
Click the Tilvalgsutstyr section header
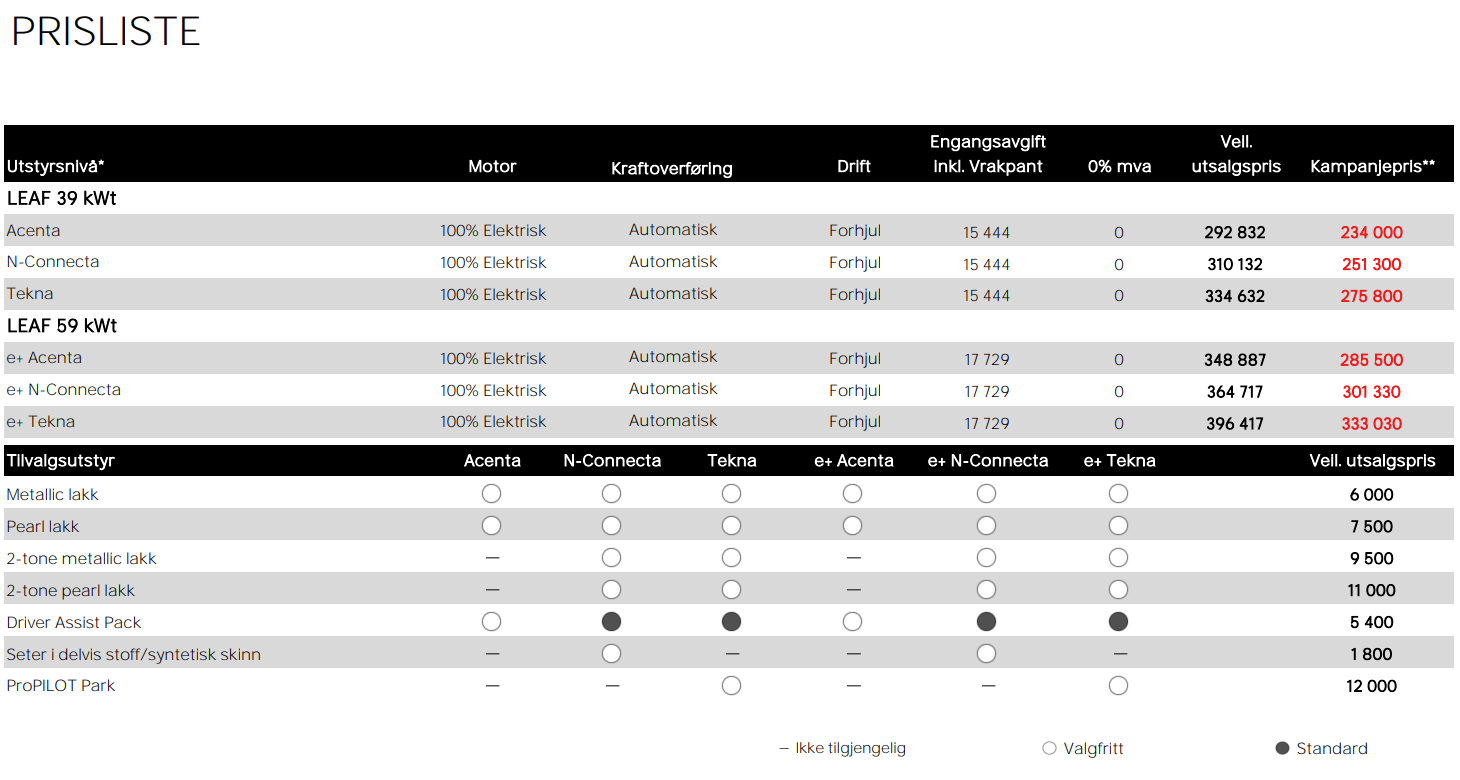[x=61, y=461]
